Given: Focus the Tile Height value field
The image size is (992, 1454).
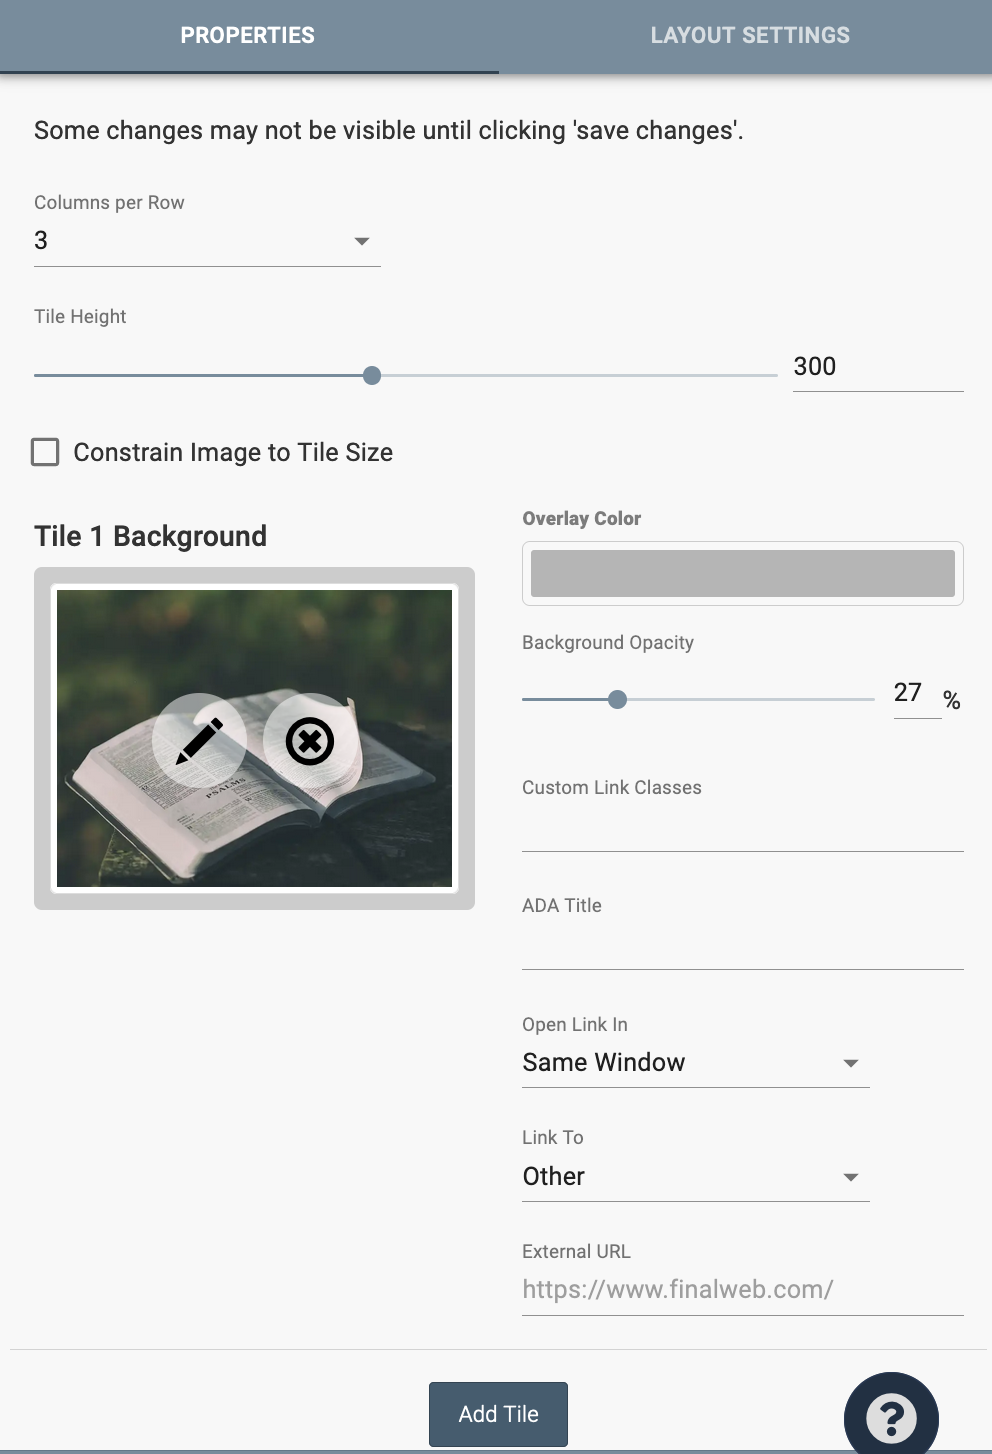Looking at the screenshot, I should point(876,367).
